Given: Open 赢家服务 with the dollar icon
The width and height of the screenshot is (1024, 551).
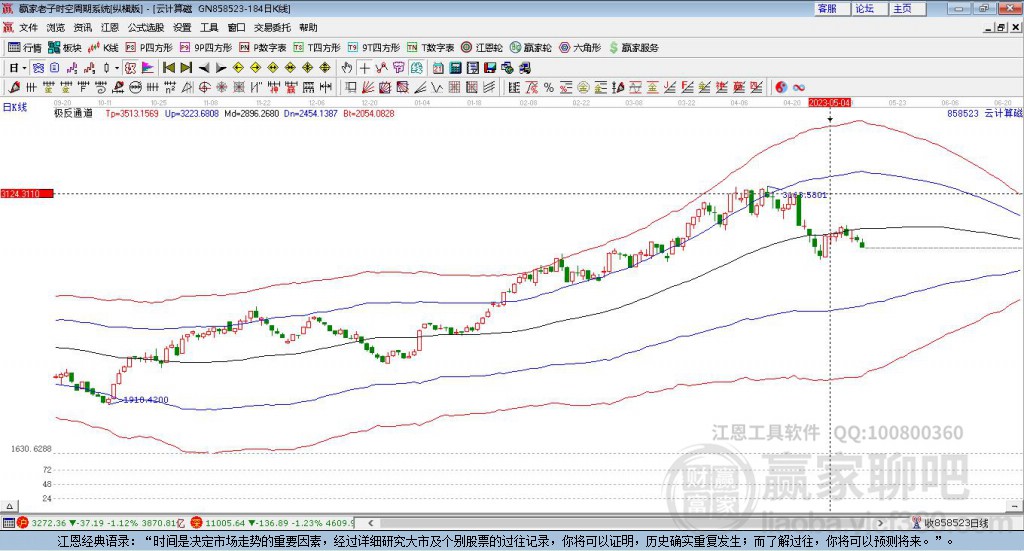Looking at the screenshot, I should click(x=633, y=48).
